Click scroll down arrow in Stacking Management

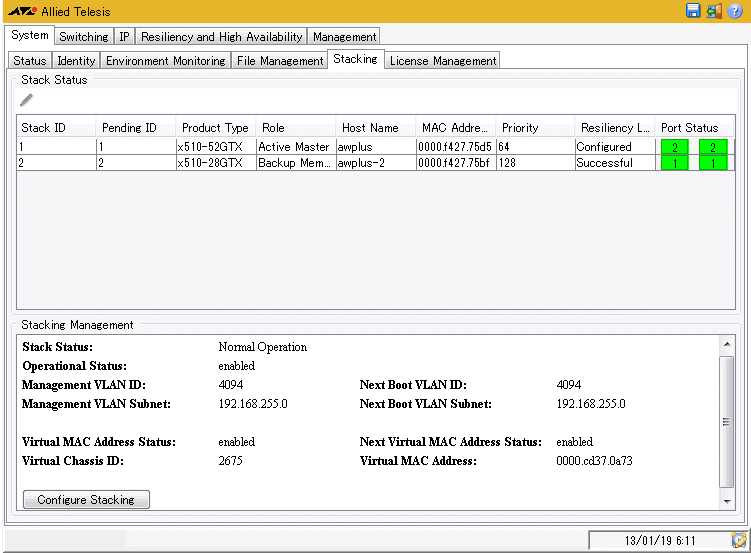pos(726,502)
